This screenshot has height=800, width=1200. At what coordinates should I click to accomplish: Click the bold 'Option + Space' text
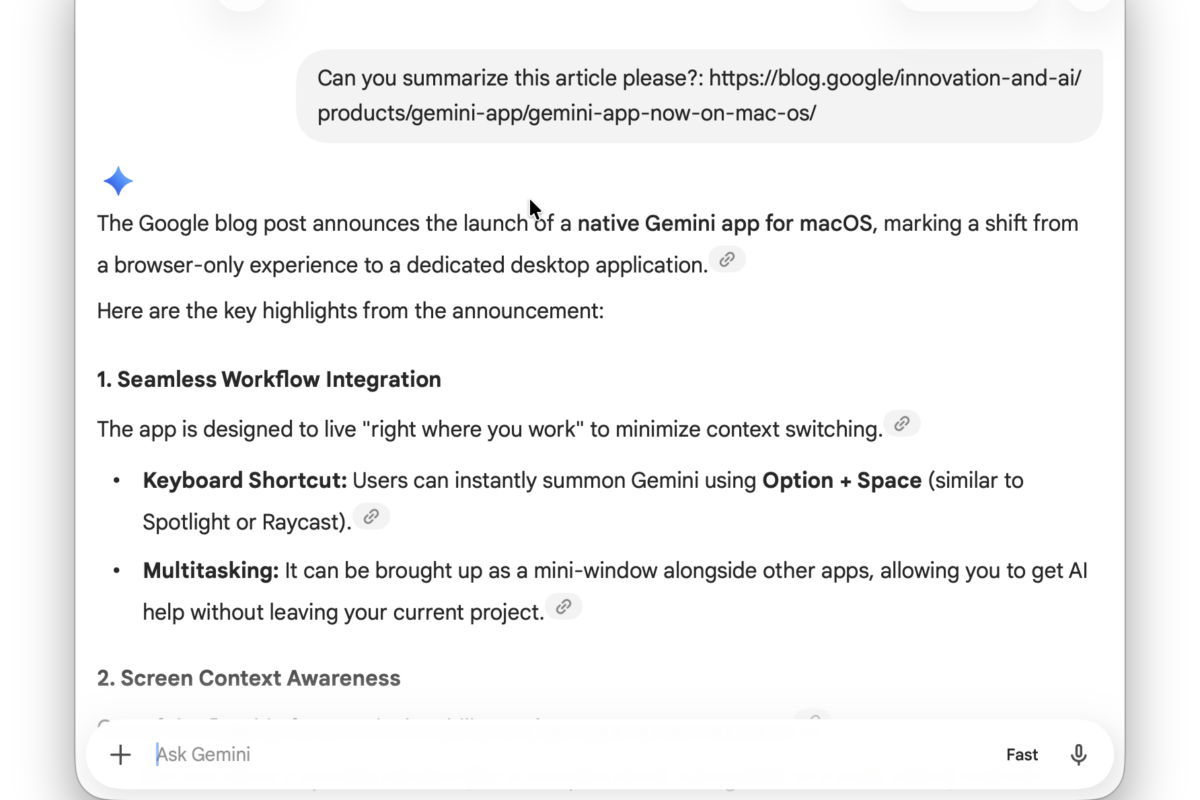point(842,480)
